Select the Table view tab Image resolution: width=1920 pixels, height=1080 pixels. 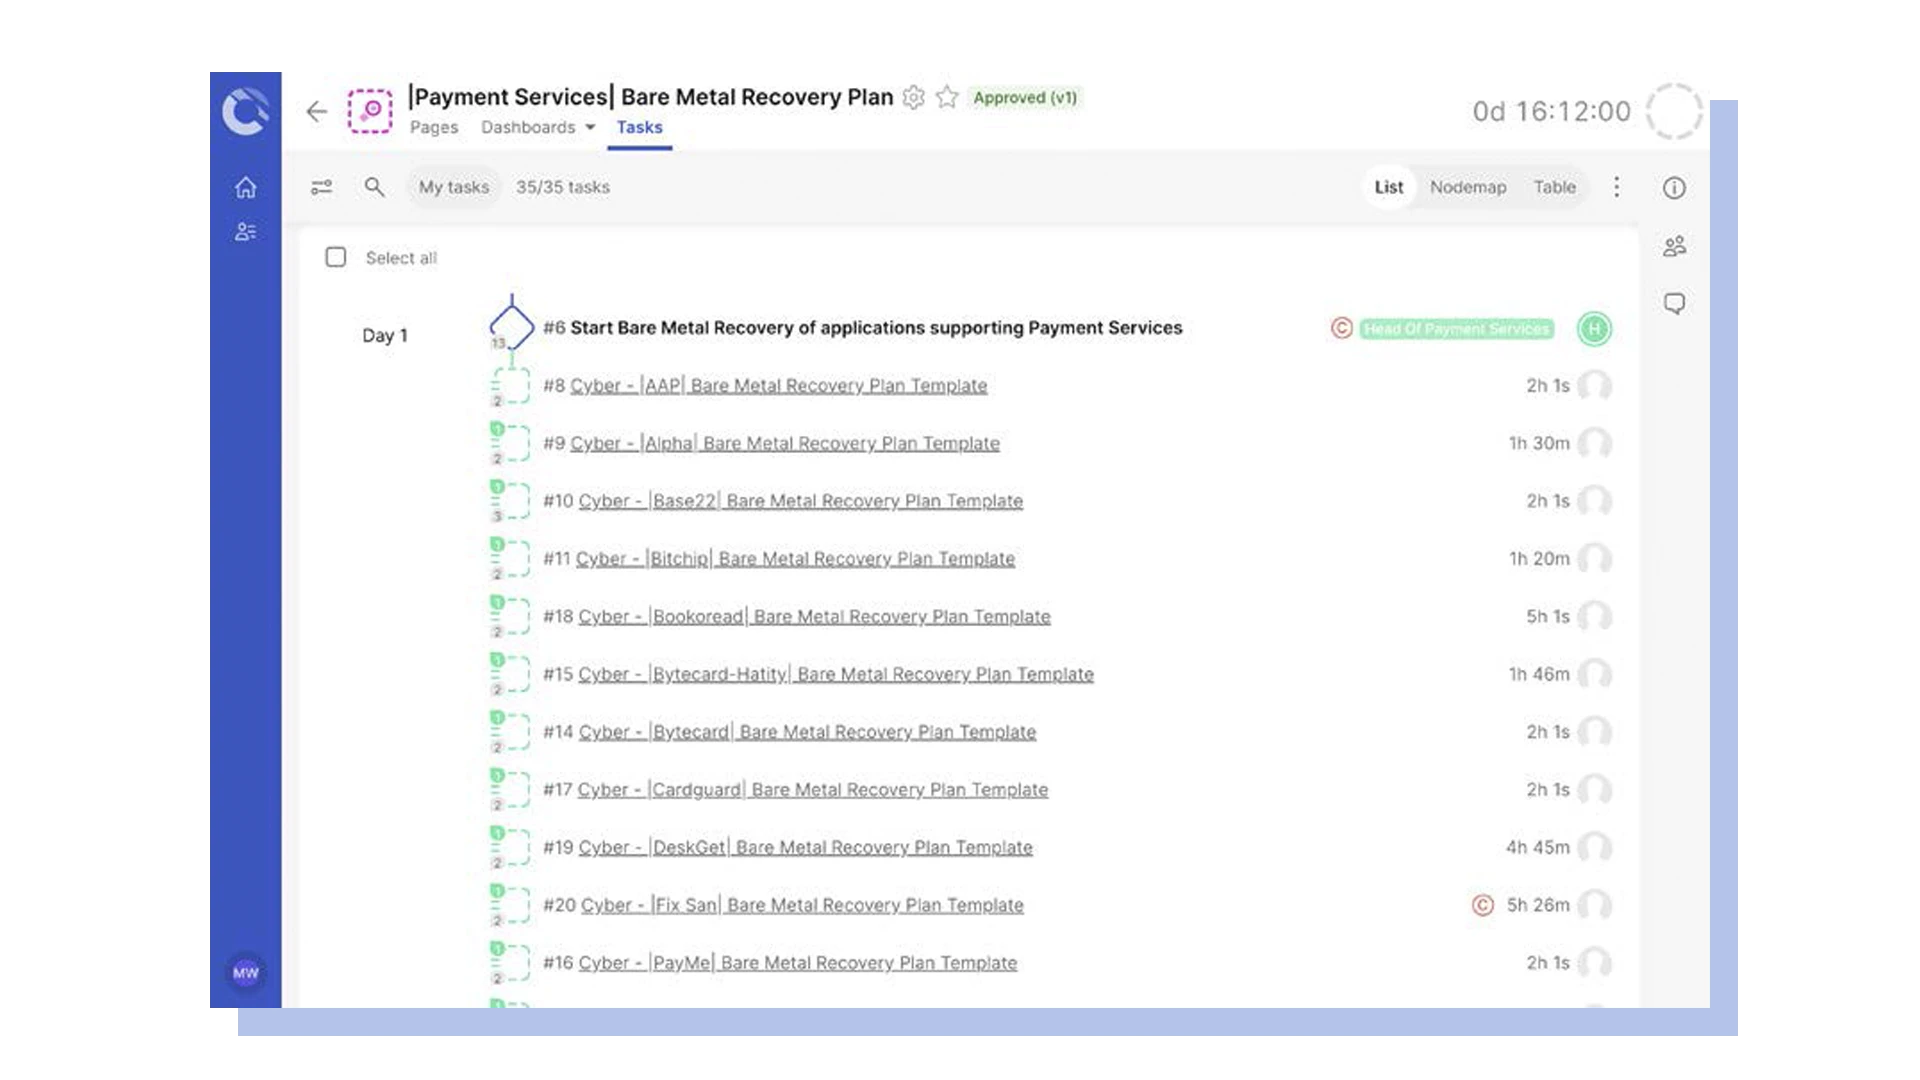click(1554, 187)
